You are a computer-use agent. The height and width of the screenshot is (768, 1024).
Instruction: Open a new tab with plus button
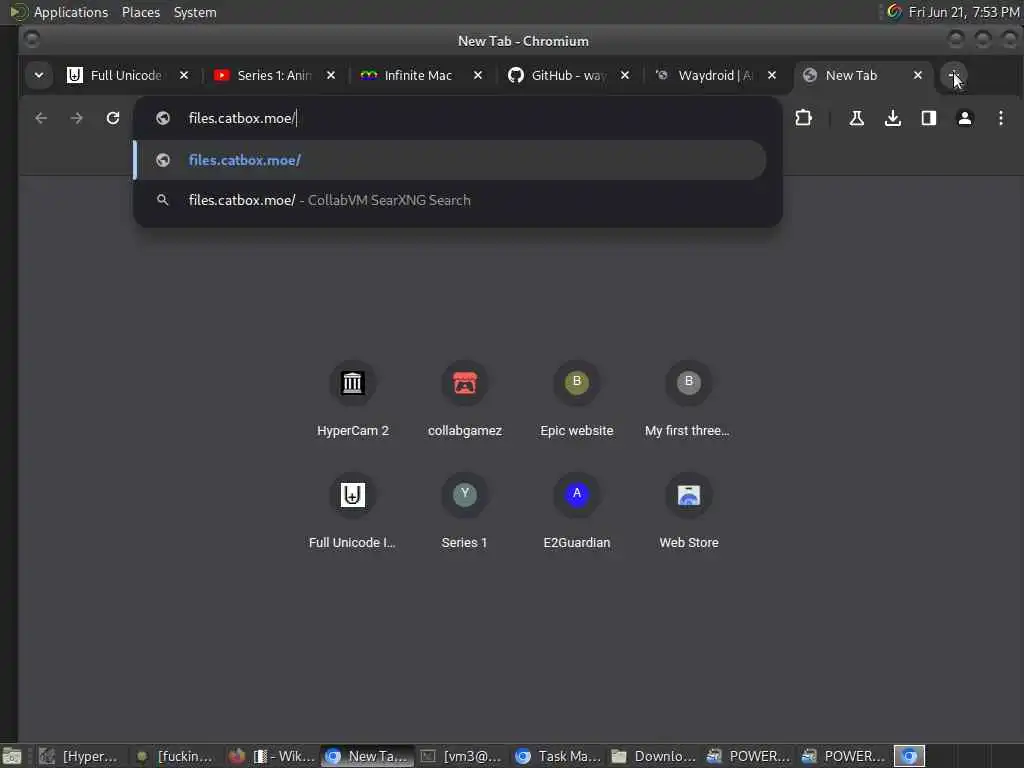tap(953, 75)
